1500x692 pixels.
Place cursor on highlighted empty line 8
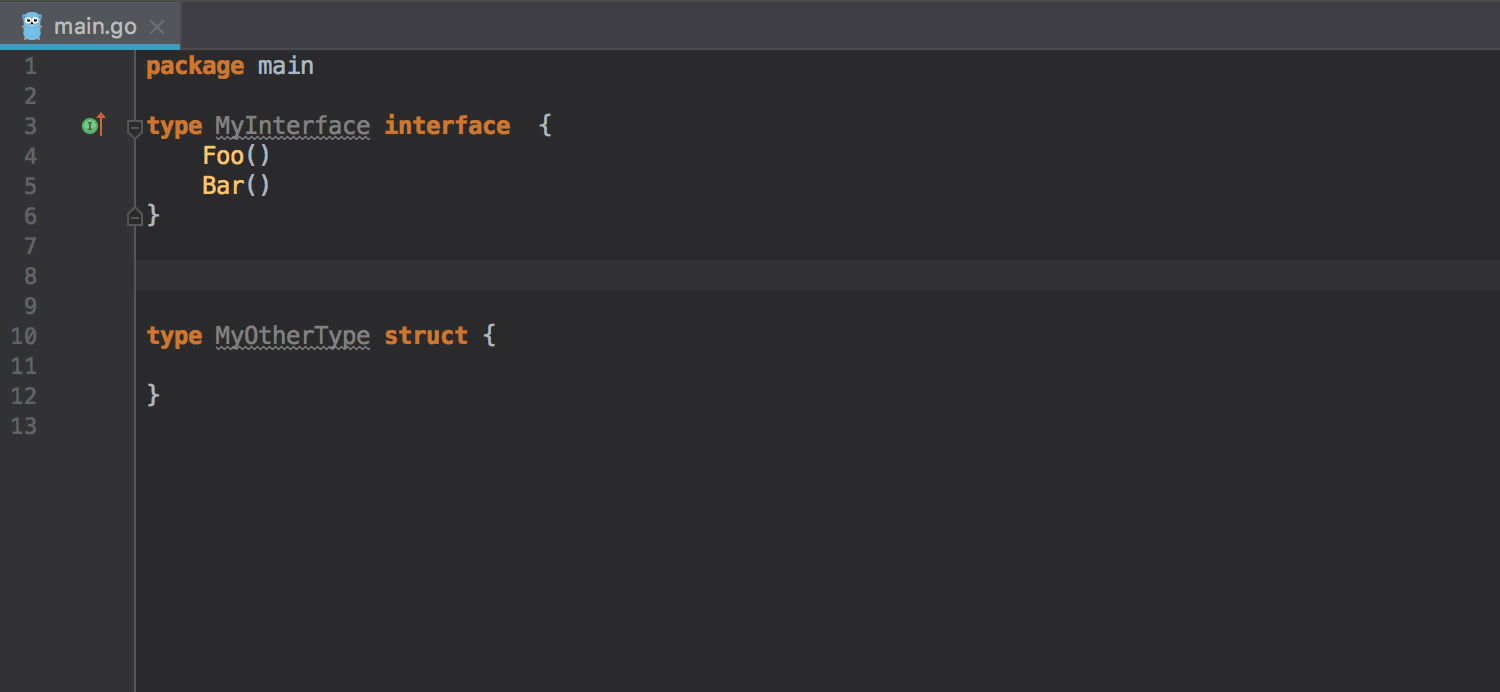600,276
